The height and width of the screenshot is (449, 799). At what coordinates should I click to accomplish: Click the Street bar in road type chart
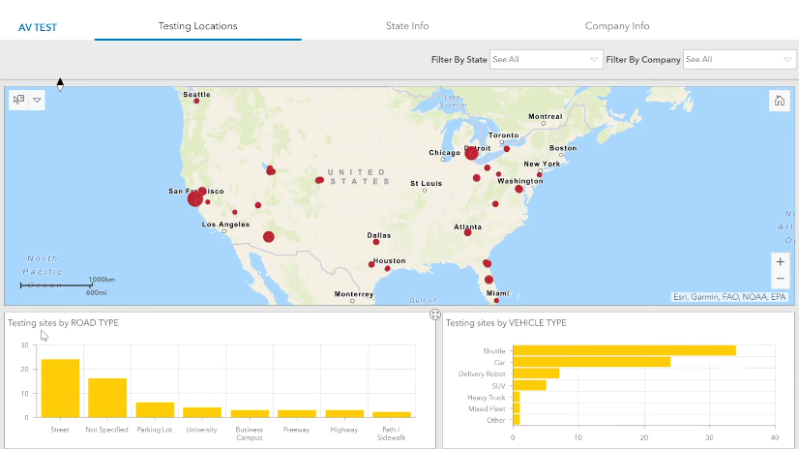(60, 387)
